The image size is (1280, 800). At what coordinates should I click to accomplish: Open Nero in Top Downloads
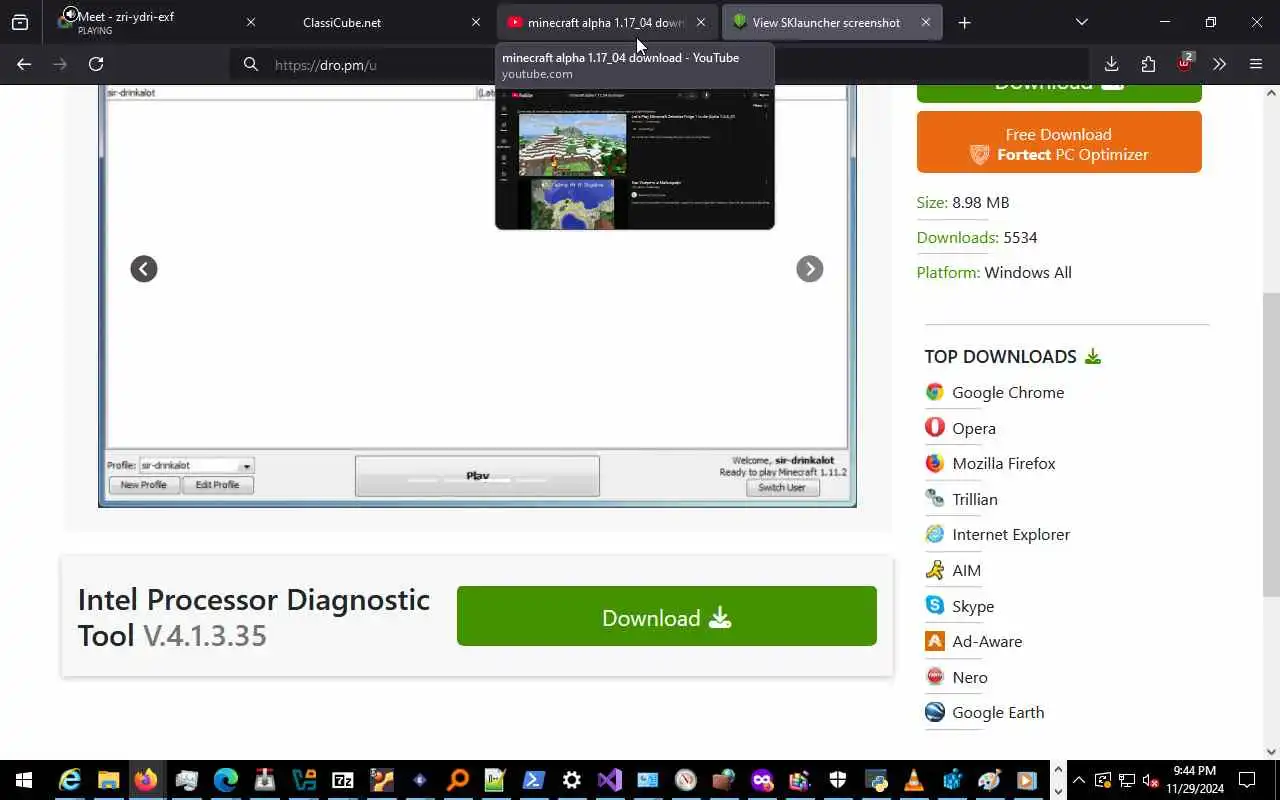click(970, 677)
